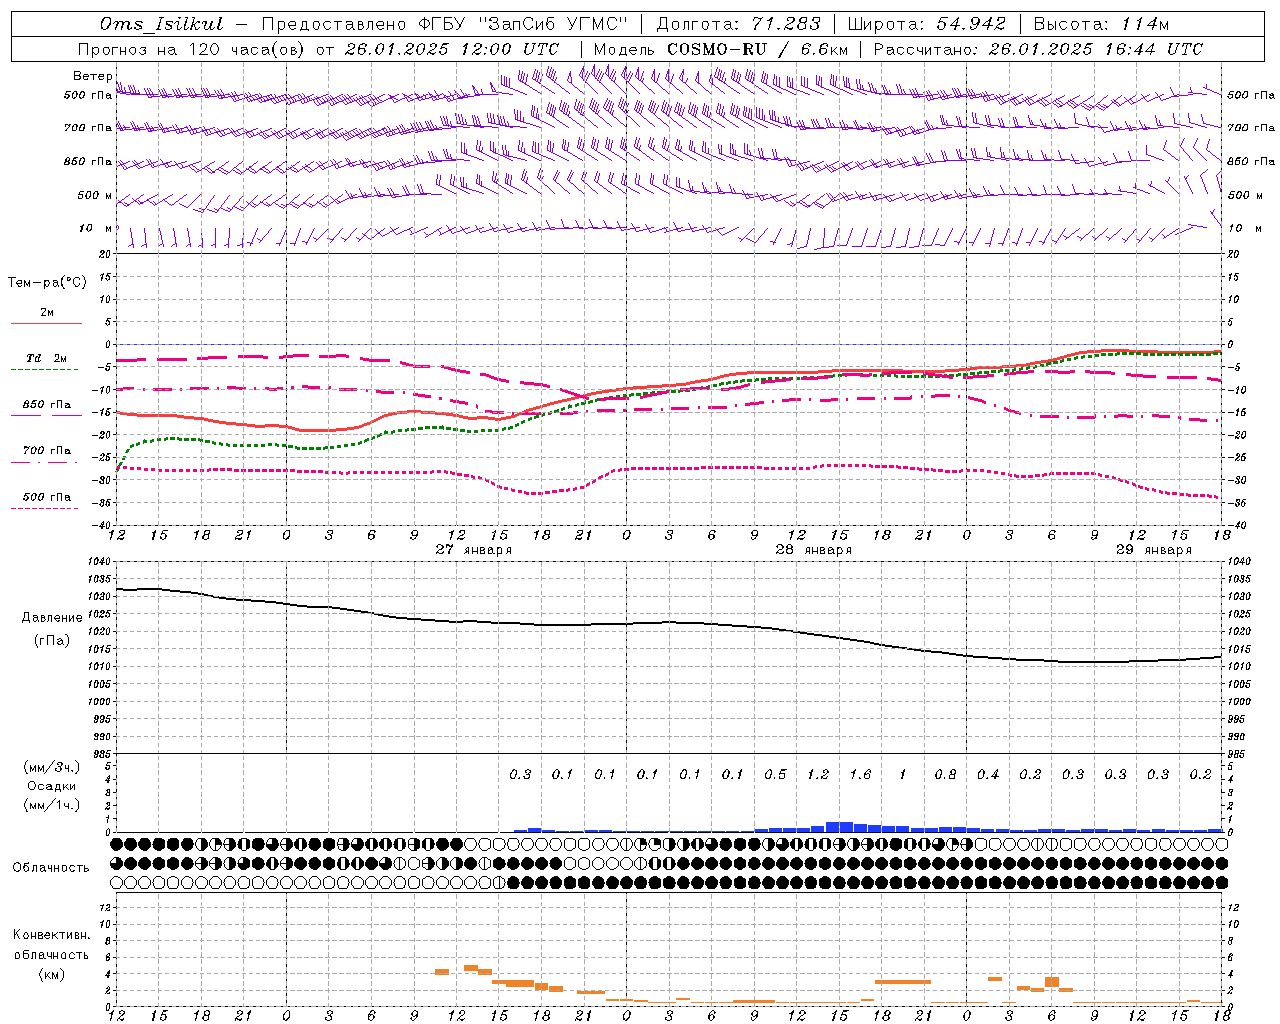Click the '(км)' unit of convective cloudiness
The width and height of the screenshot is (1280, 1024).
click(x=52, y=974)
